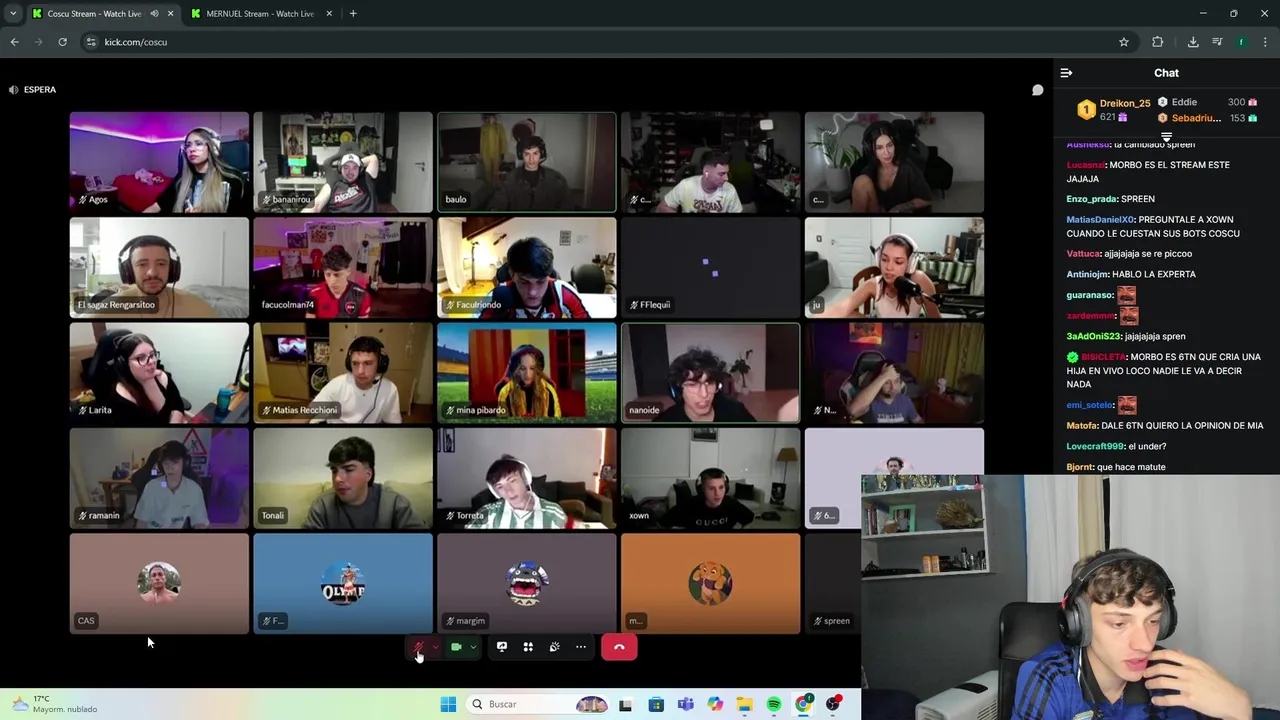This screenshot has width=1280, height=720.
Task: Open Dreikon_25 top gifter entry
Action: (x=1113, y=110)
